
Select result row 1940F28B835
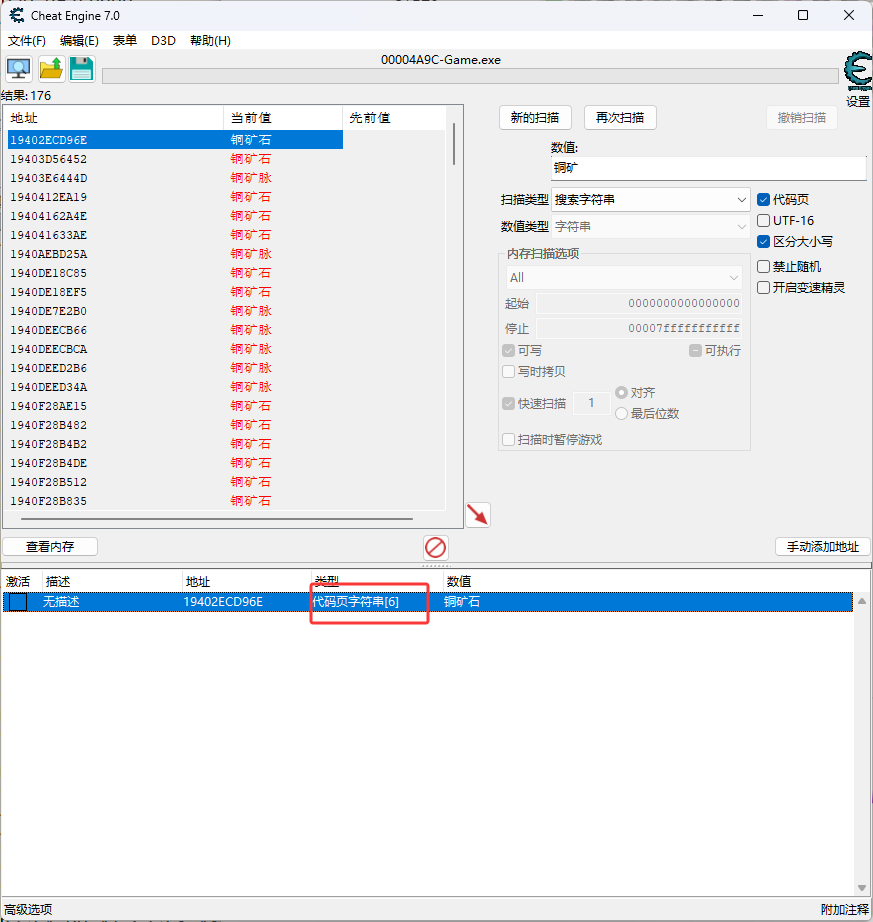pos(175,501)
